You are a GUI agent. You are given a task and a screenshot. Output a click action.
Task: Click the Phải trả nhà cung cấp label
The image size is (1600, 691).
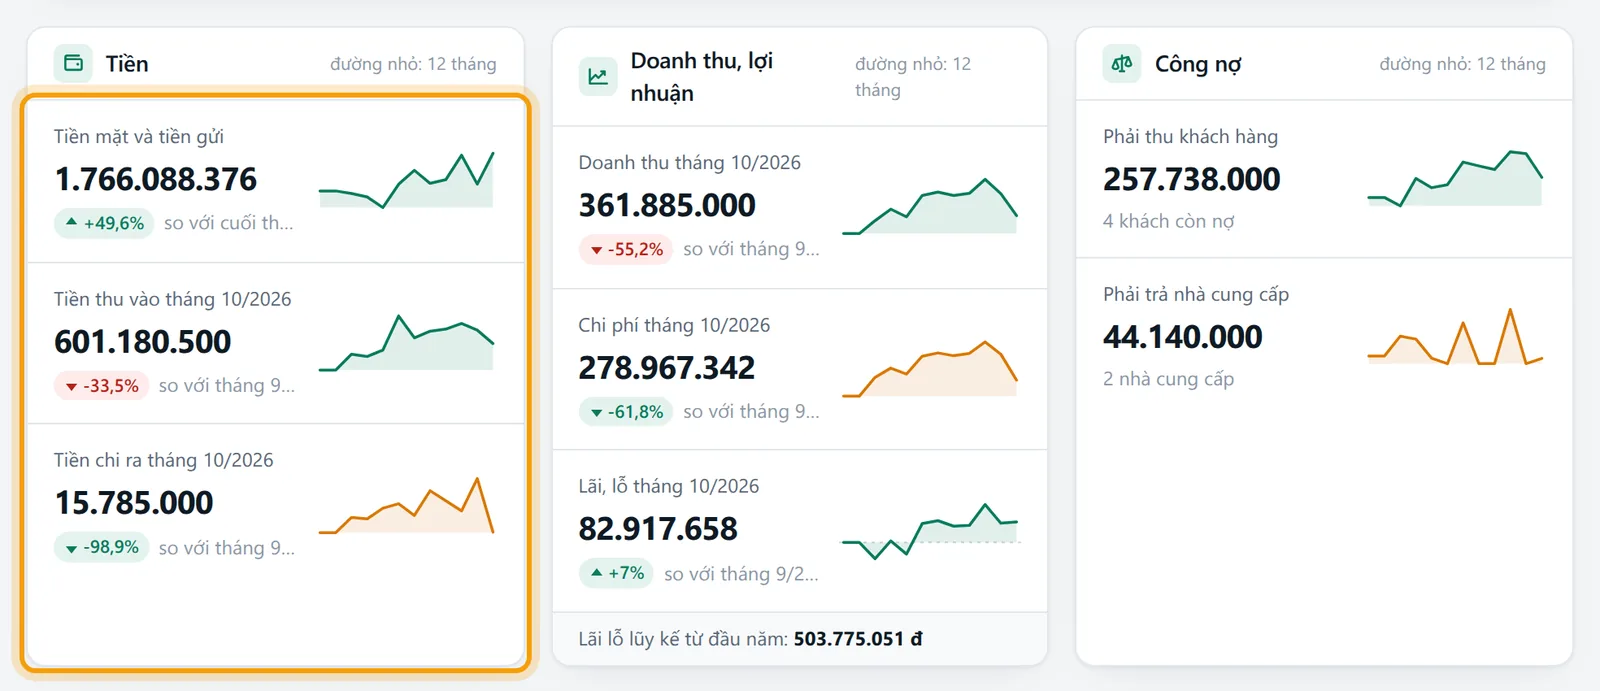click(x=1196, y=295)
